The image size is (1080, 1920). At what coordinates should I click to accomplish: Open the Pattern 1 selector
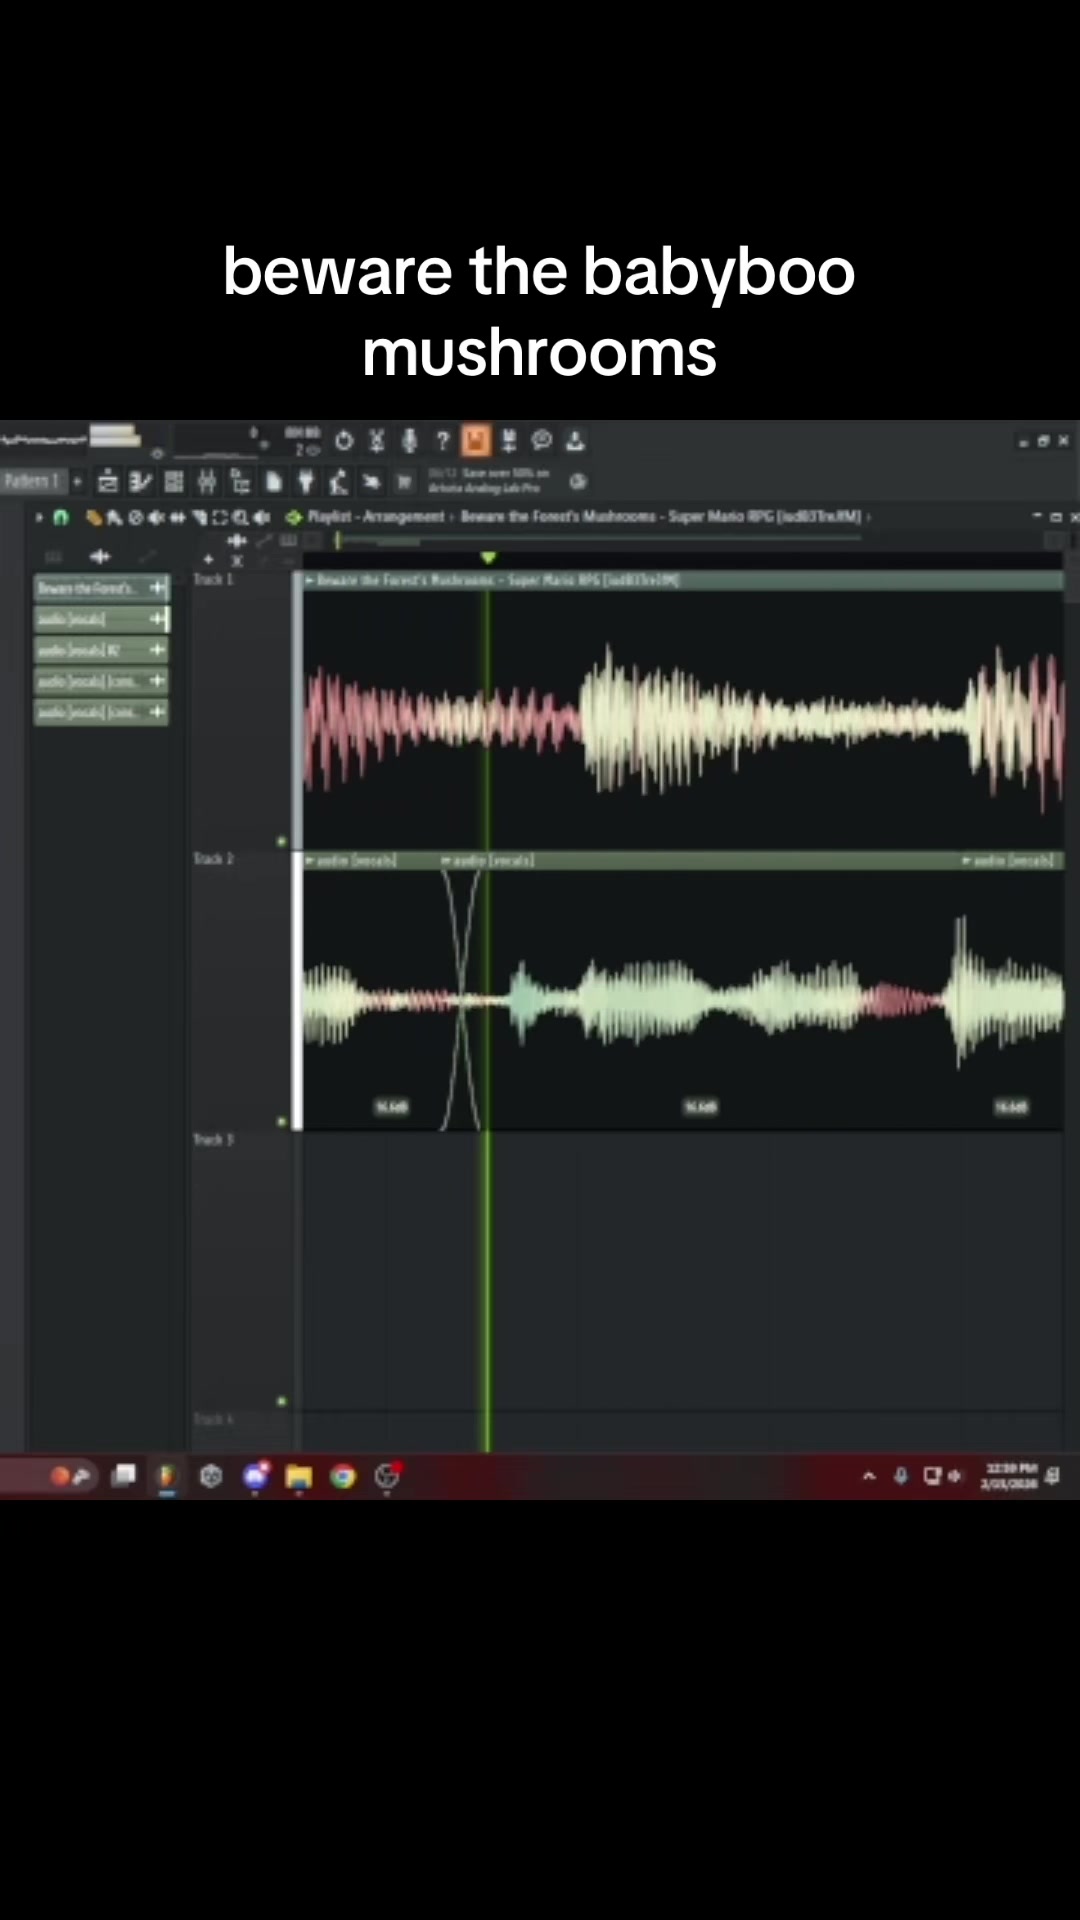[33, 481]
